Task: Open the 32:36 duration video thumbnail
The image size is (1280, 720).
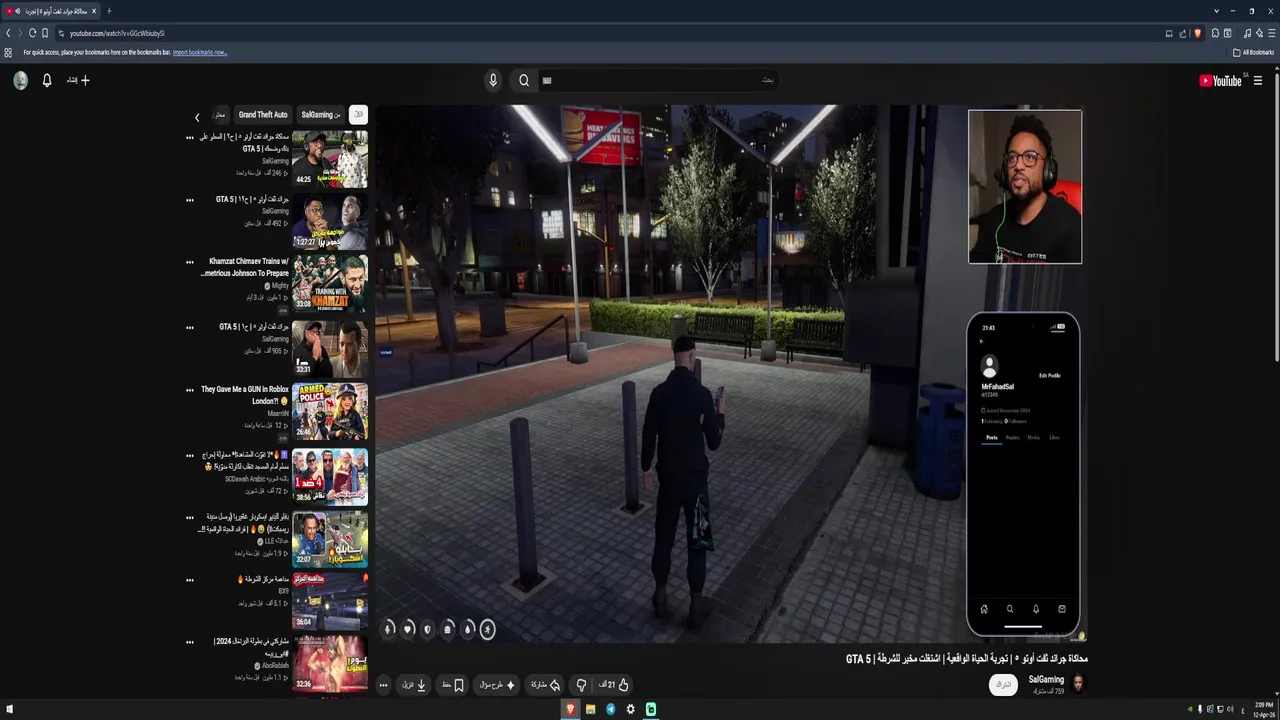Action: coord(330,663)
